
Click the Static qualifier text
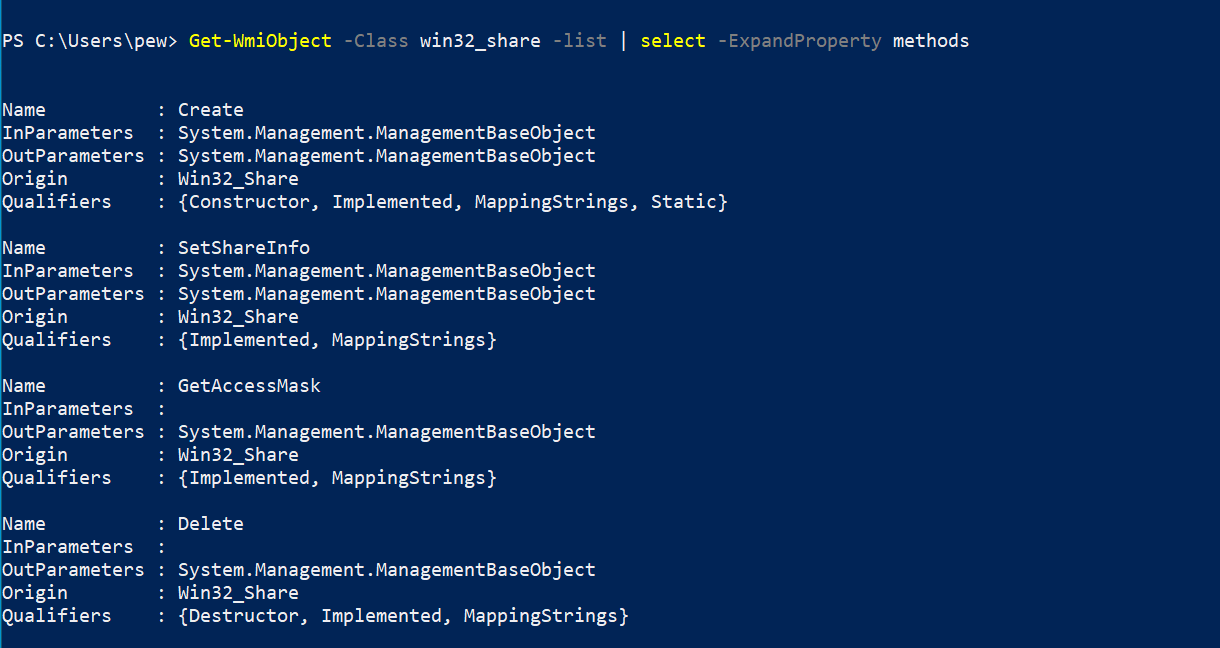click(x=684, y=202)
